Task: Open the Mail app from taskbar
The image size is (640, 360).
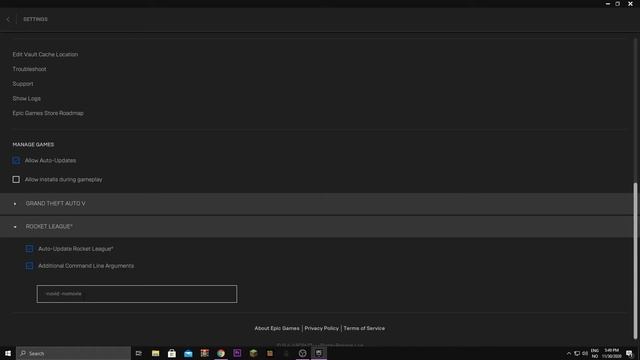Action: (x=188, y=353)
